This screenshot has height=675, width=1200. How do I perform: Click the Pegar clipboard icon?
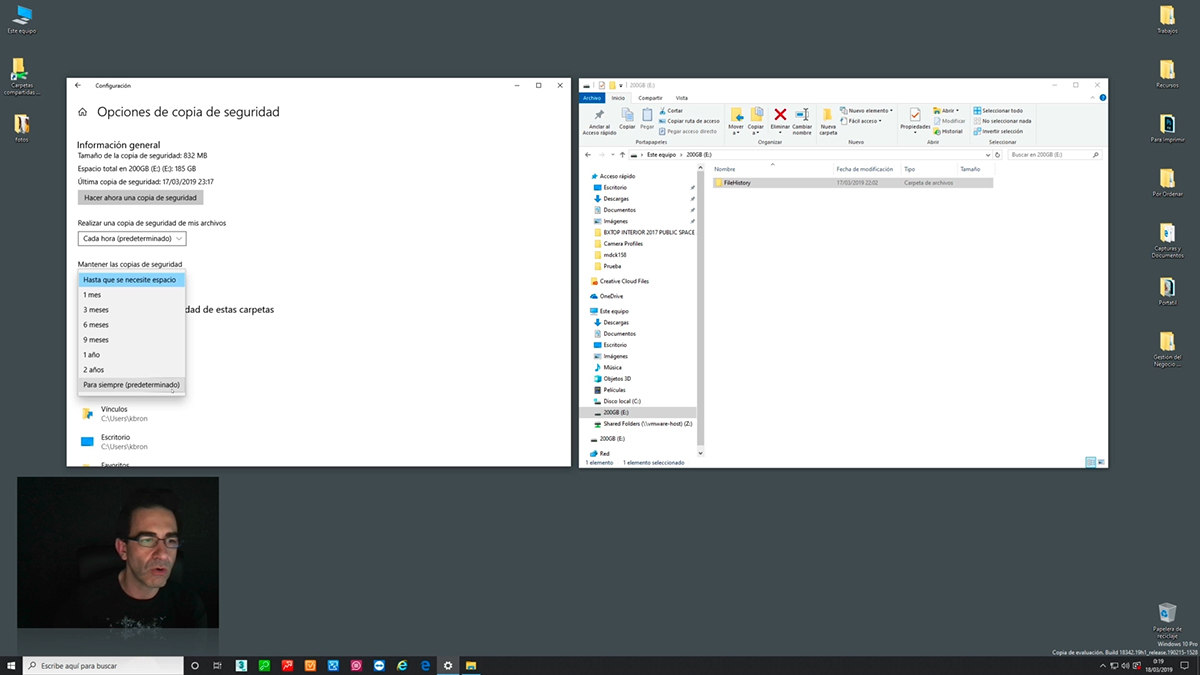(x=647, y=115)
